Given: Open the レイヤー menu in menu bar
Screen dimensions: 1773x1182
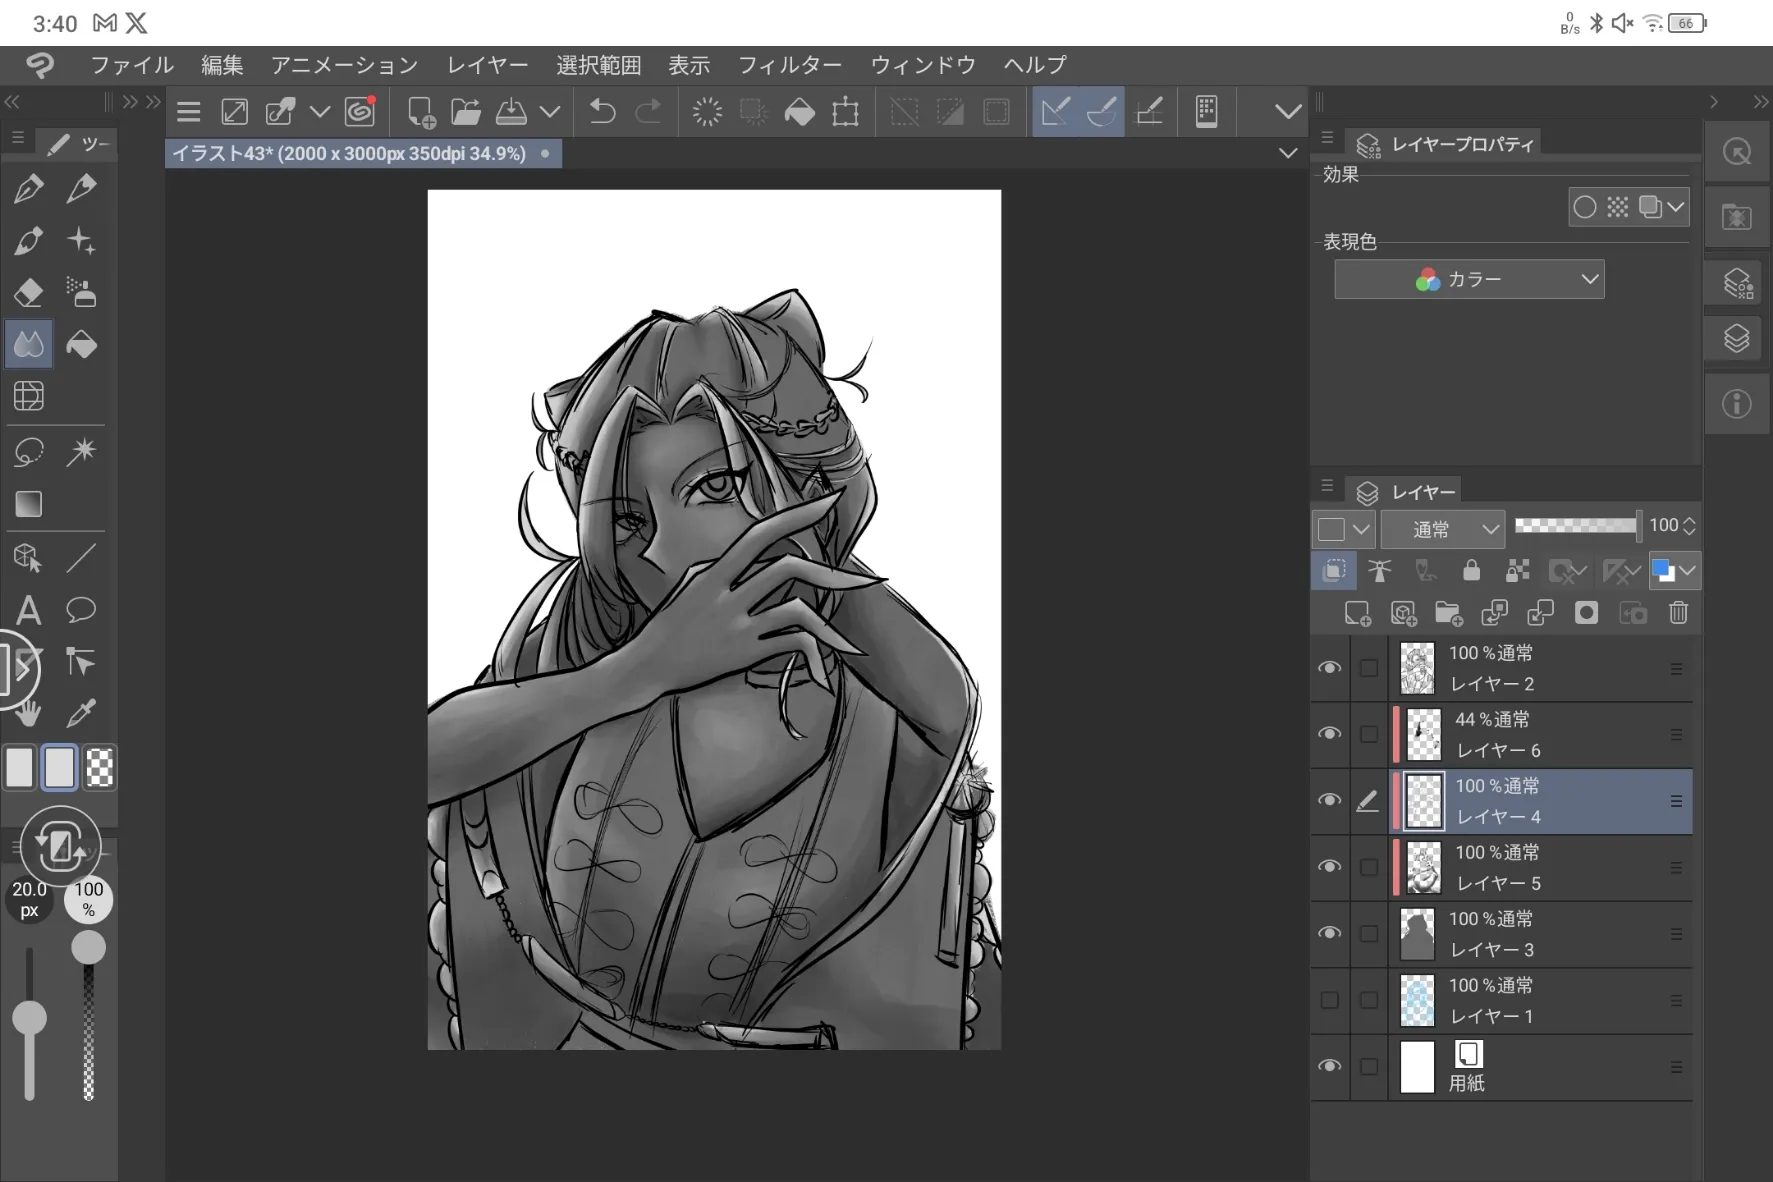Looking at the screenshot, I should (487, 65).
